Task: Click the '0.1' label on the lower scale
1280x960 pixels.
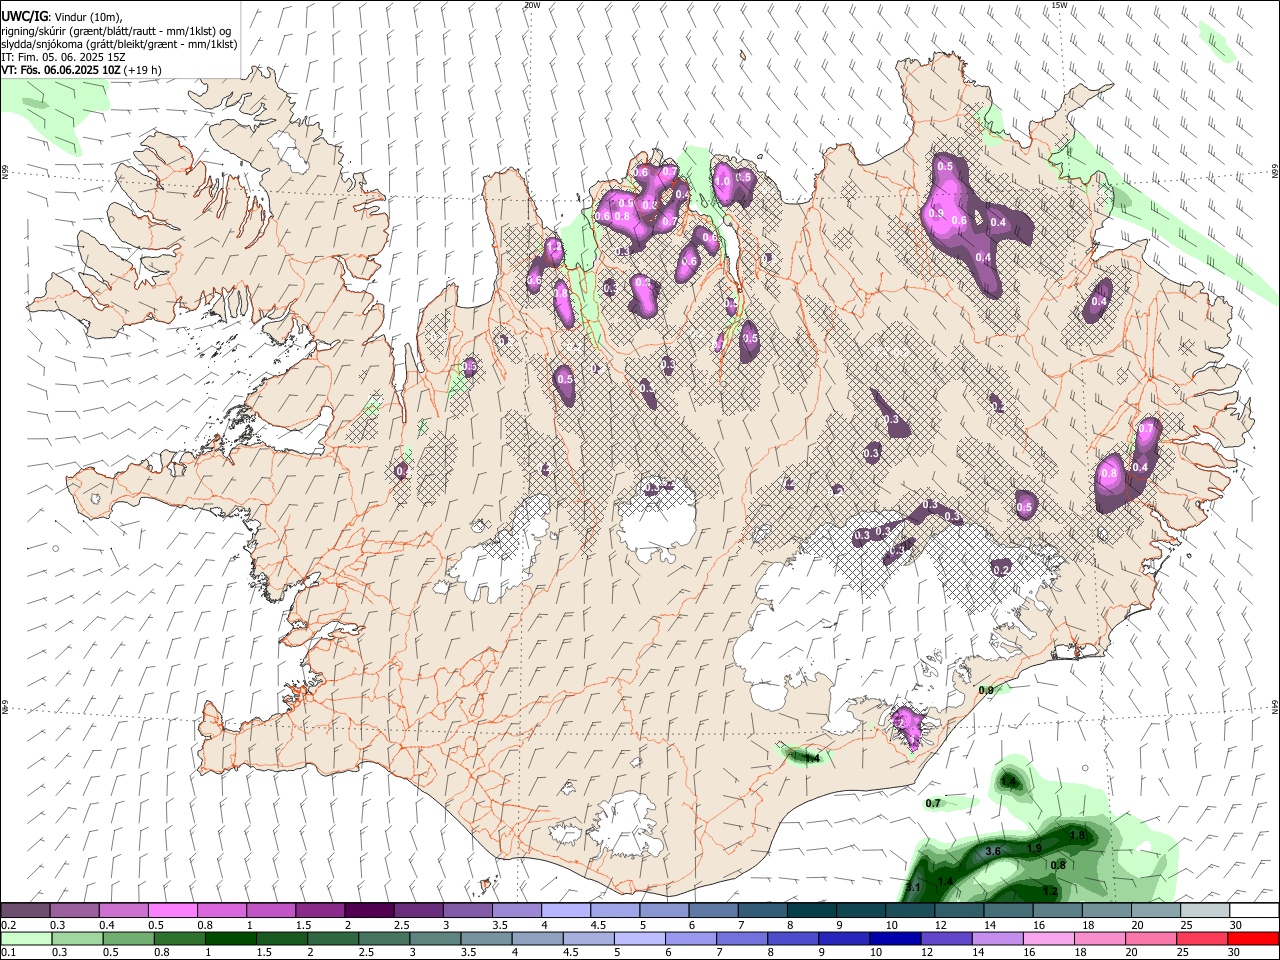Action: point(8,953)
